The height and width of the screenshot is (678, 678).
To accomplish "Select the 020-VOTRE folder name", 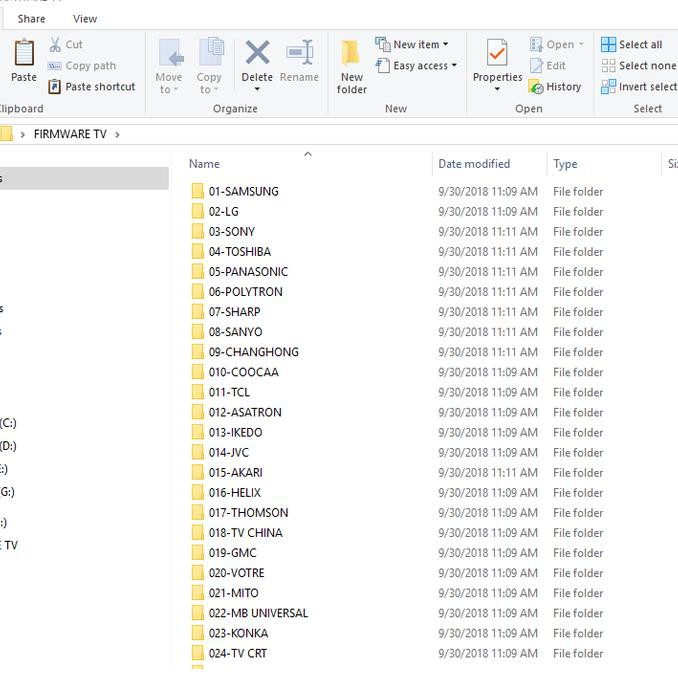I will [x=237, y=572].
